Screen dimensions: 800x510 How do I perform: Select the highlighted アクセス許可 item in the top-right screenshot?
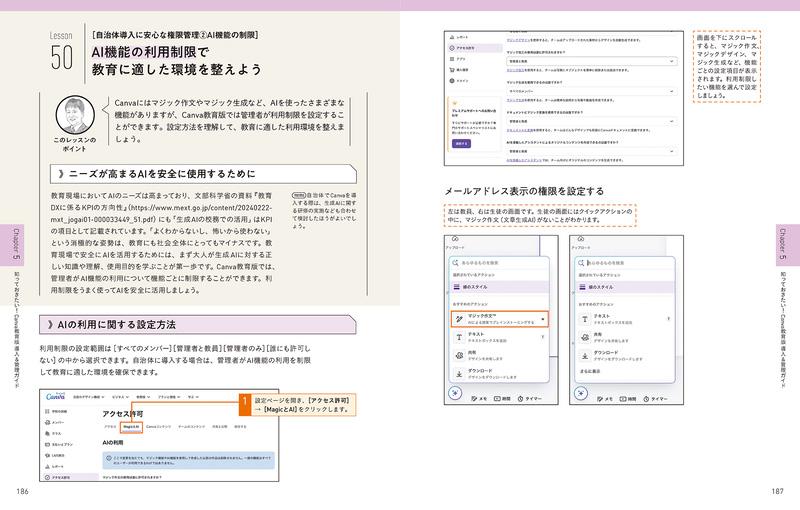click(475, 48)
